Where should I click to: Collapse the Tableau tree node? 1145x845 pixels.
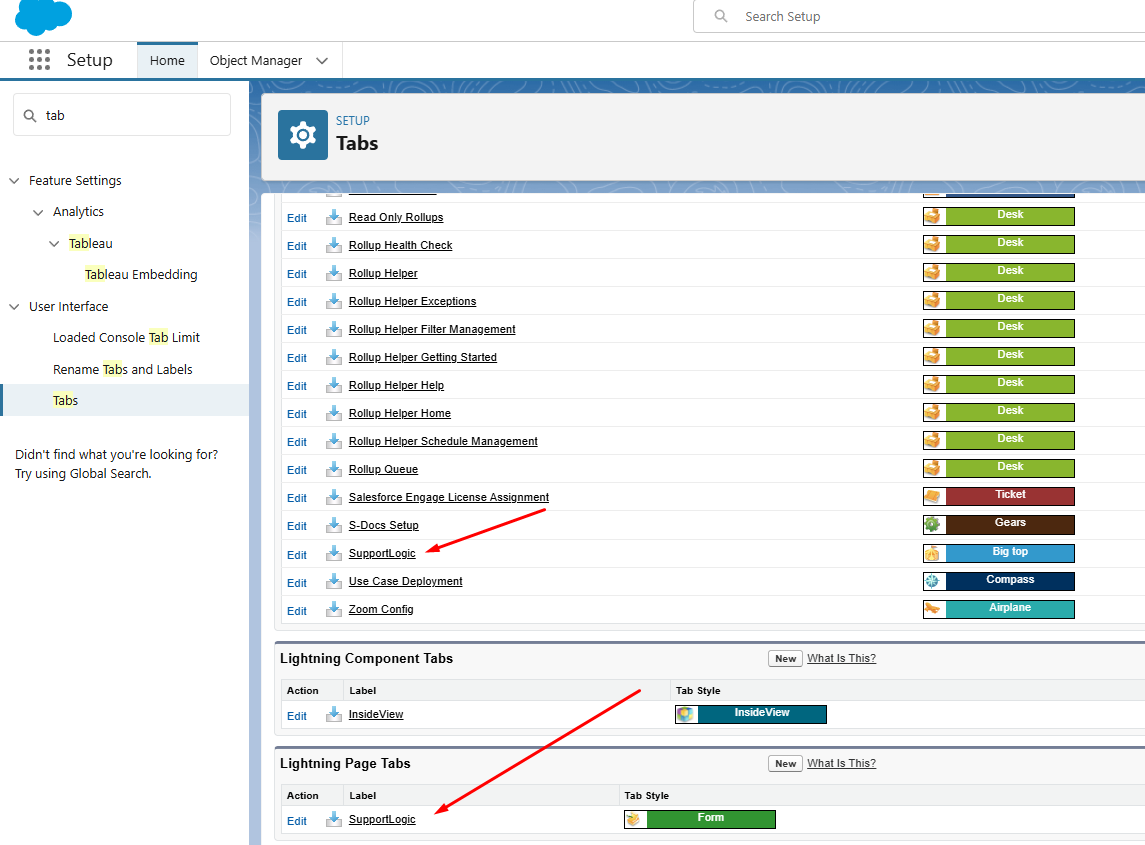[x=54, y=243]
